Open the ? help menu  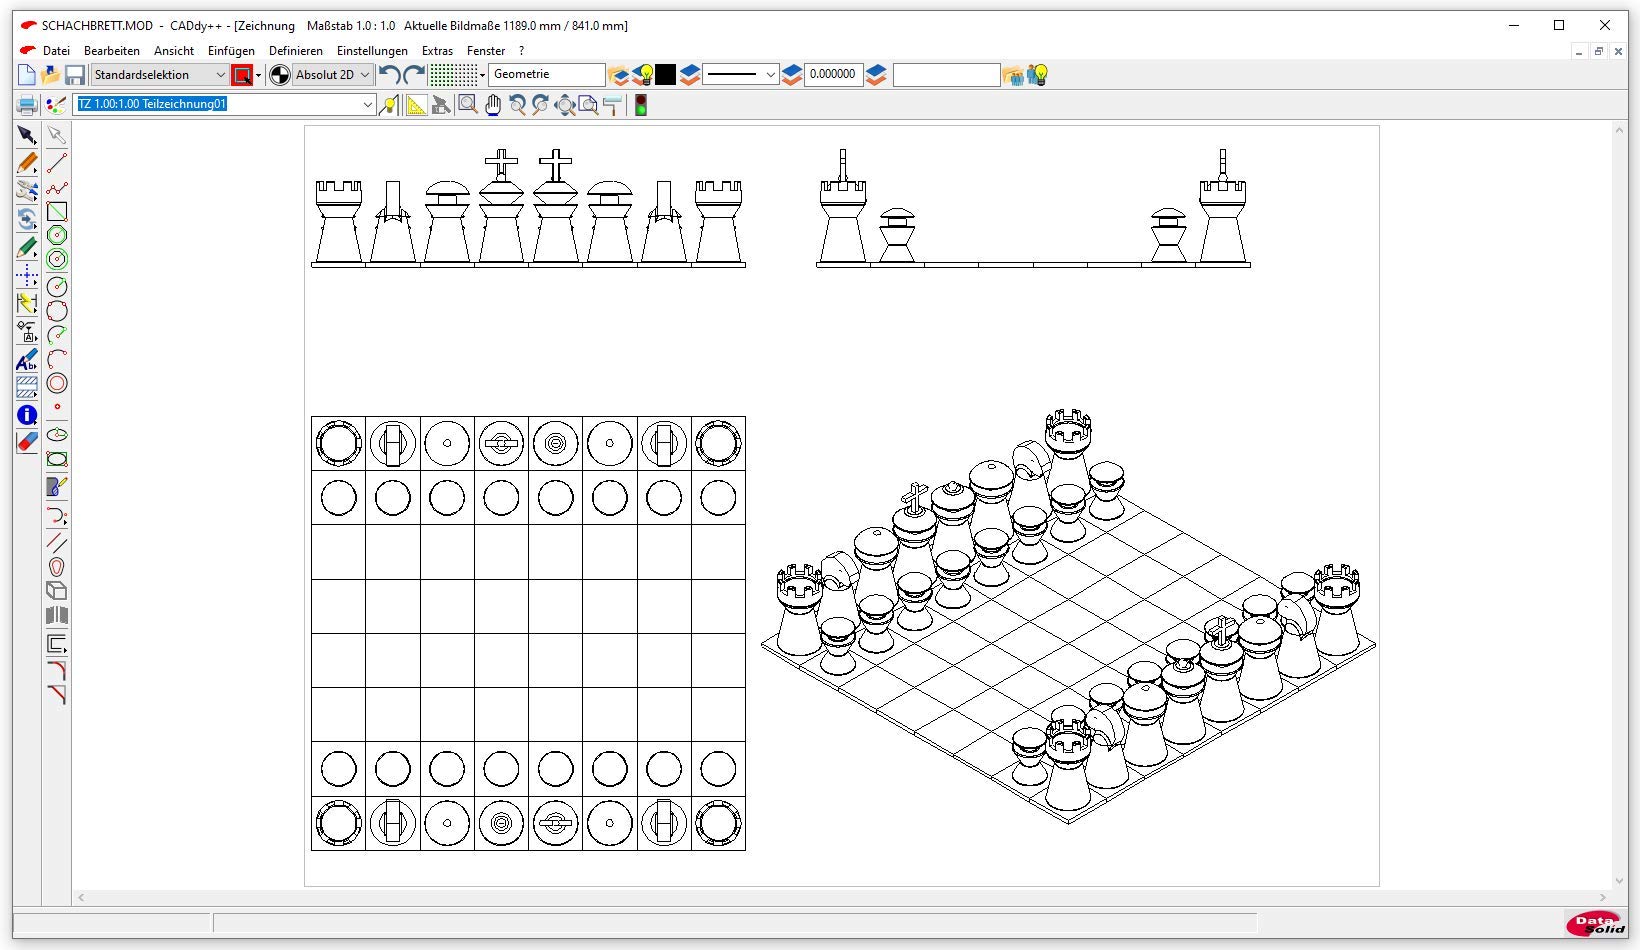pos(521,50)
